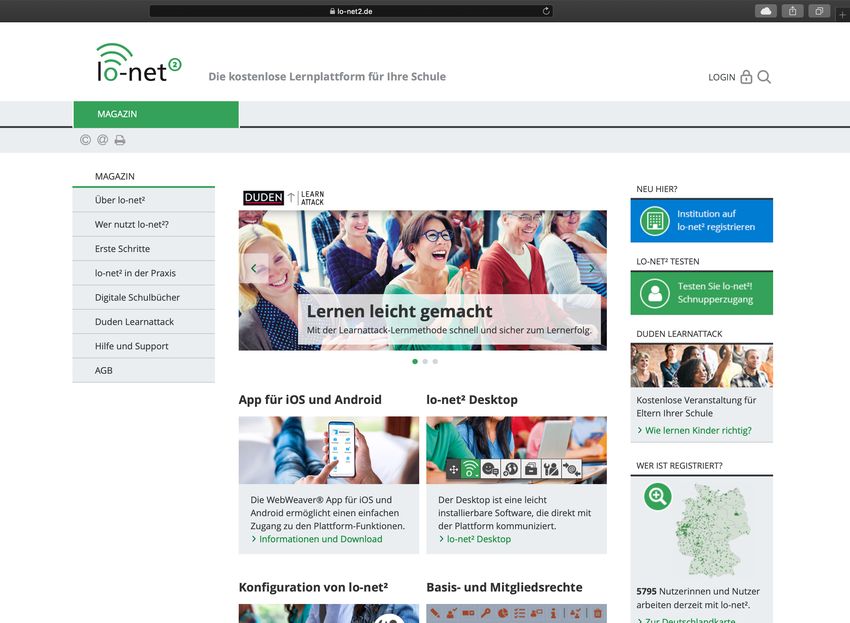This screenshot has height=623, width=850.
Task: Open the search magnifier icon in header
Action: 764,77
